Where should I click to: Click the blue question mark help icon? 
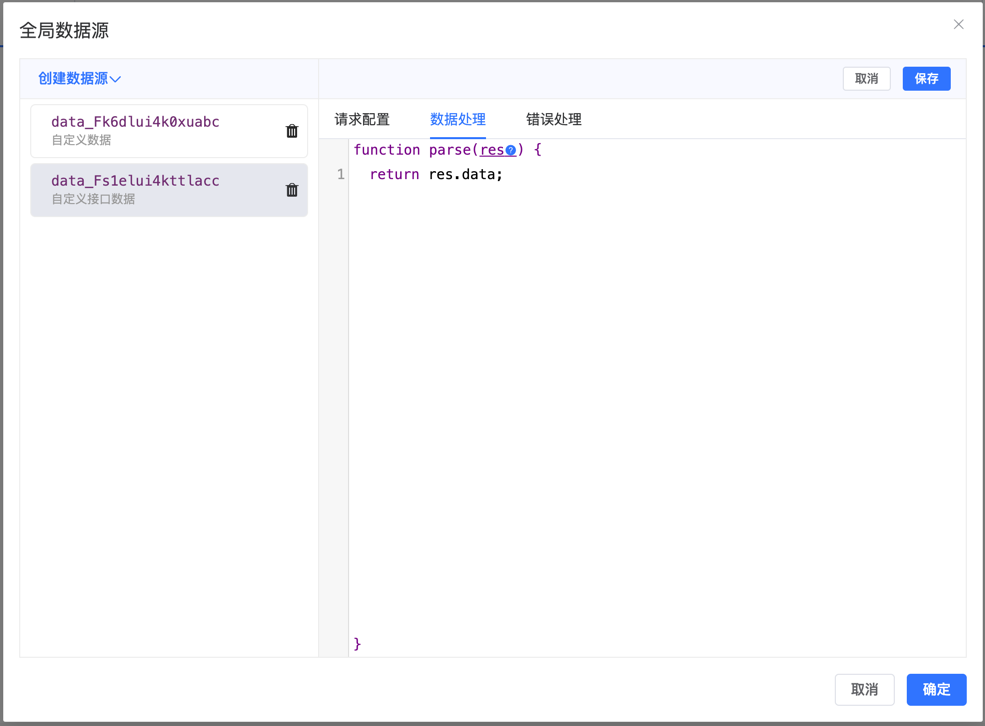pyautogui.click(x=511, y=151)
